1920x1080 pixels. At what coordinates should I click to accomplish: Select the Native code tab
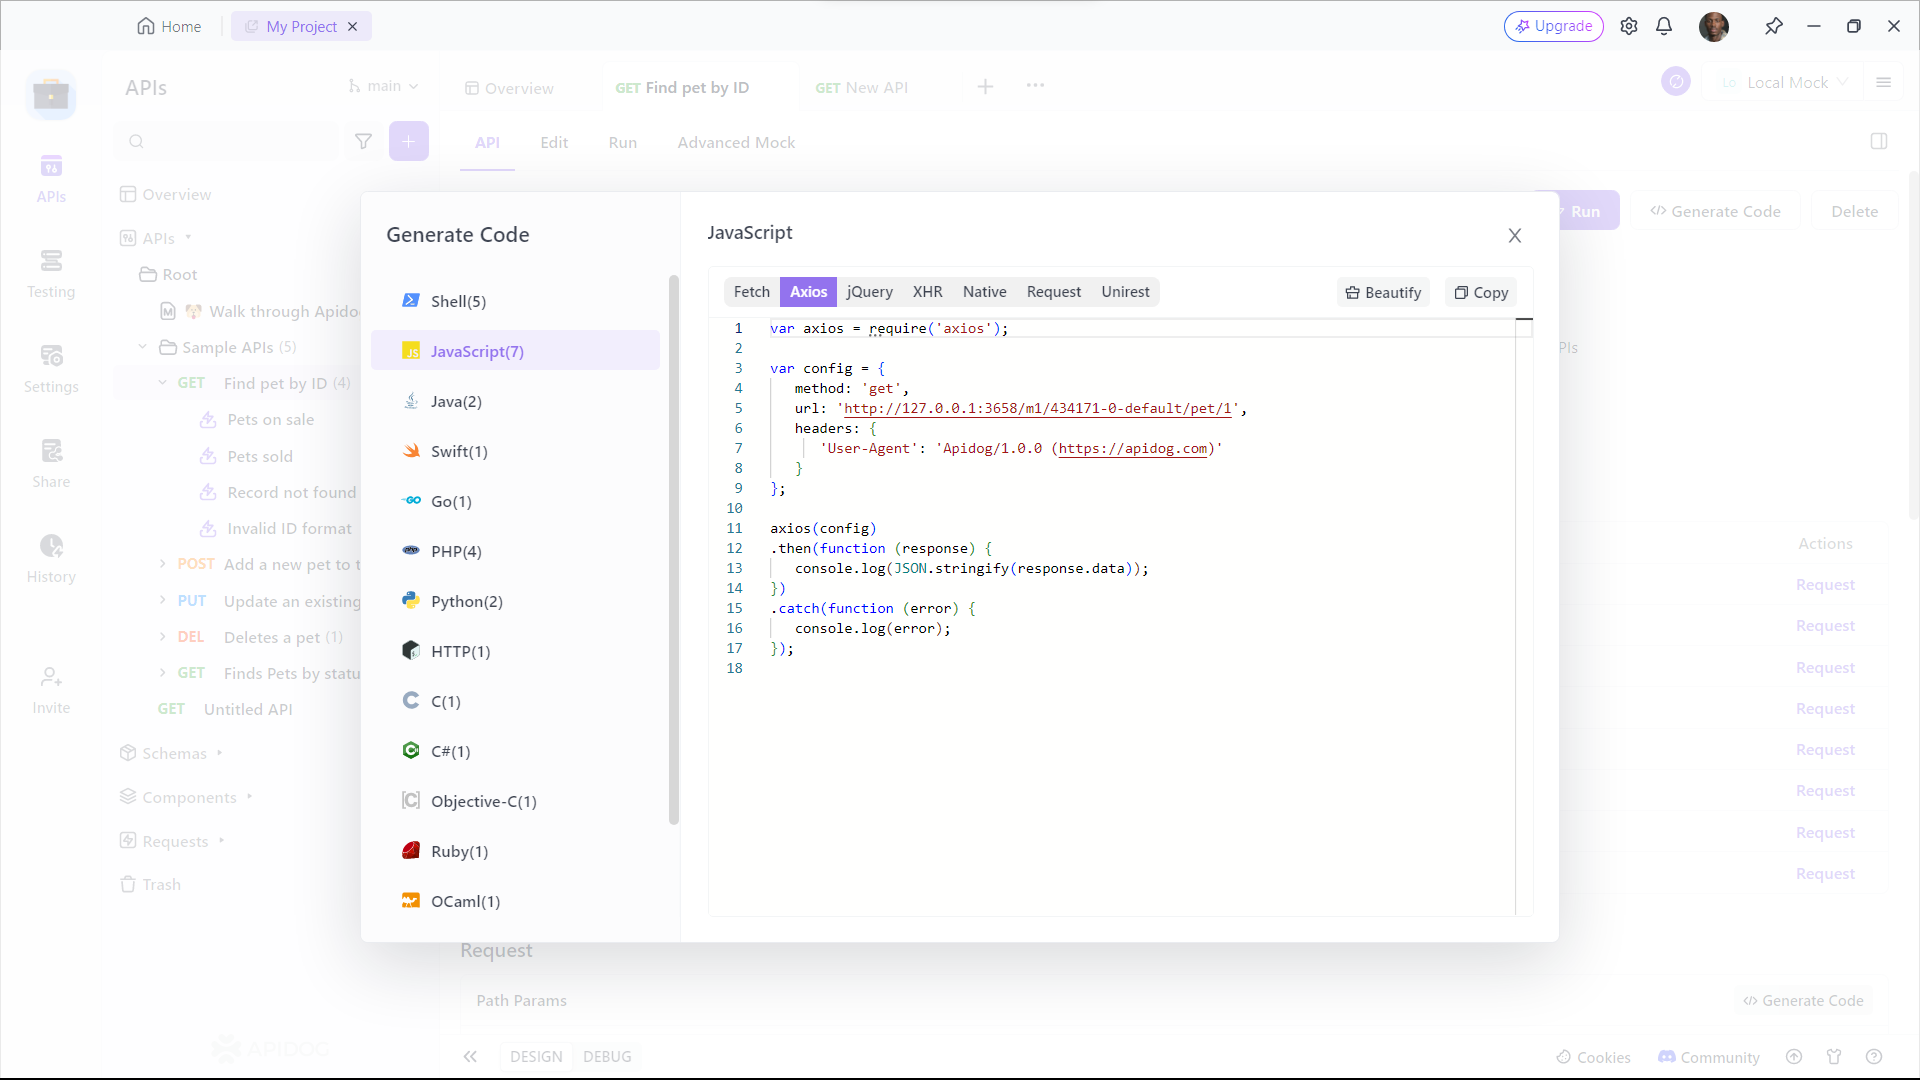[984, 292]
